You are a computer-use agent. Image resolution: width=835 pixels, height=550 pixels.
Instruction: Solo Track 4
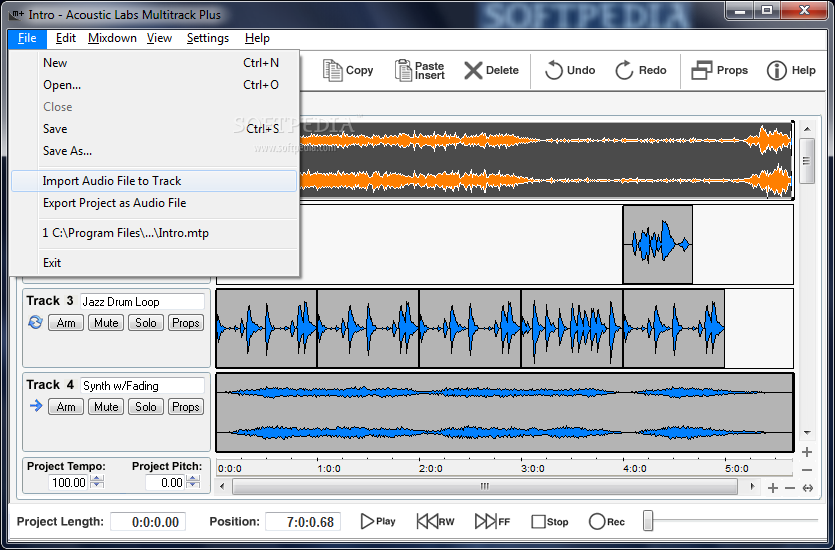point(145,407)
